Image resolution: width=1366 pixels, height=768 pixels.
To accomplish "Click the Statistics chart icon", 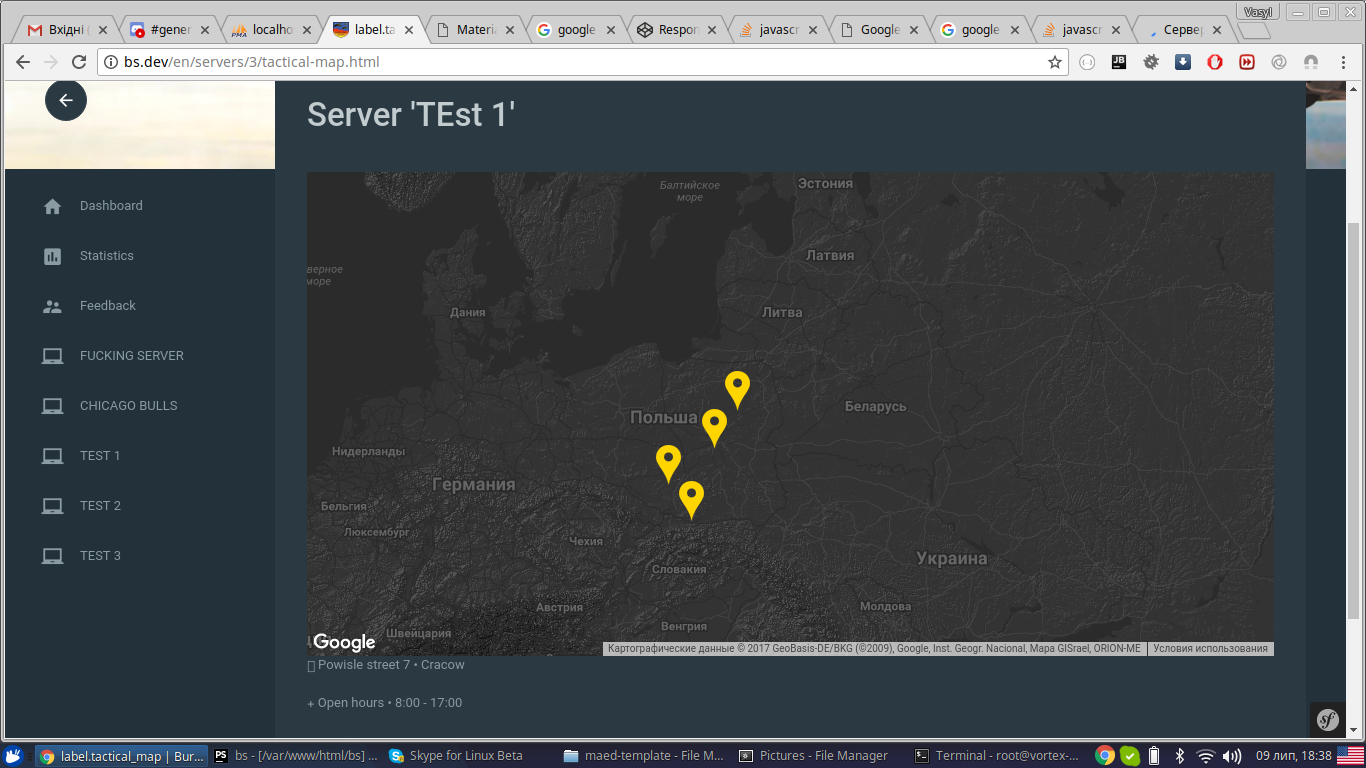I will tap(53, 256).
